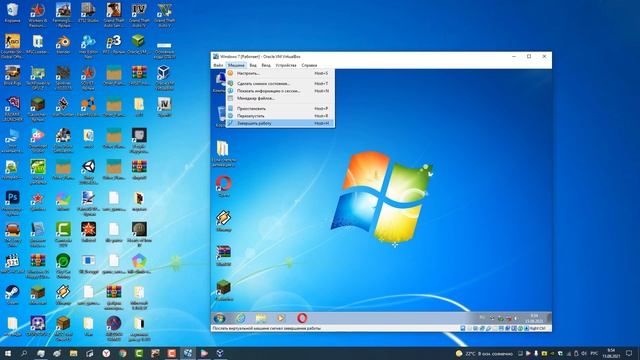Choose Завершить работу menu entry
The image size is (640, 360).
click(280, 123)
